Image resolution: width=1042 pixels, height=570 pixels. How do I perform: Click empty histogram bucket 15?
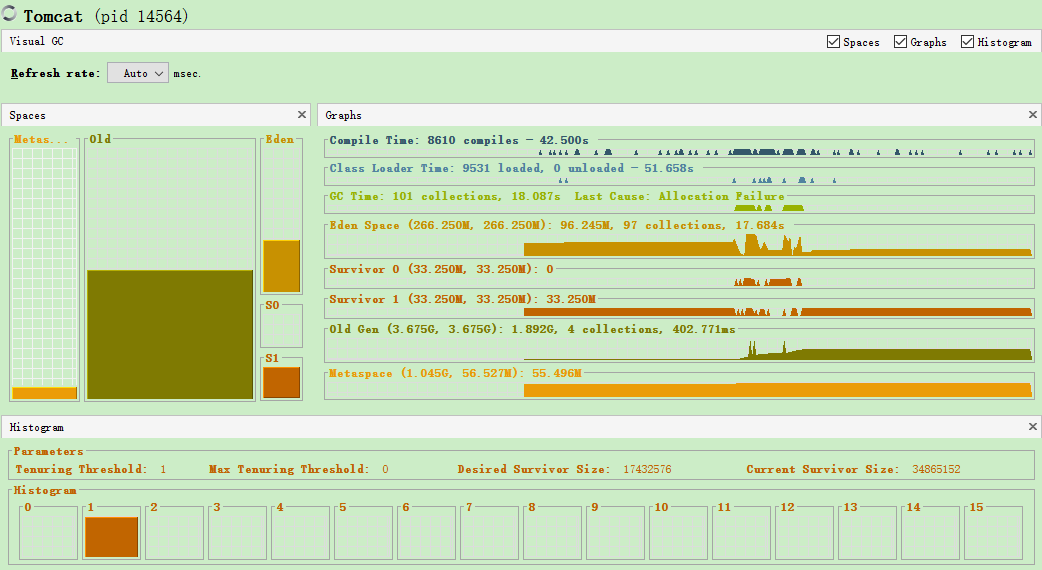click(x=993, y=535)
